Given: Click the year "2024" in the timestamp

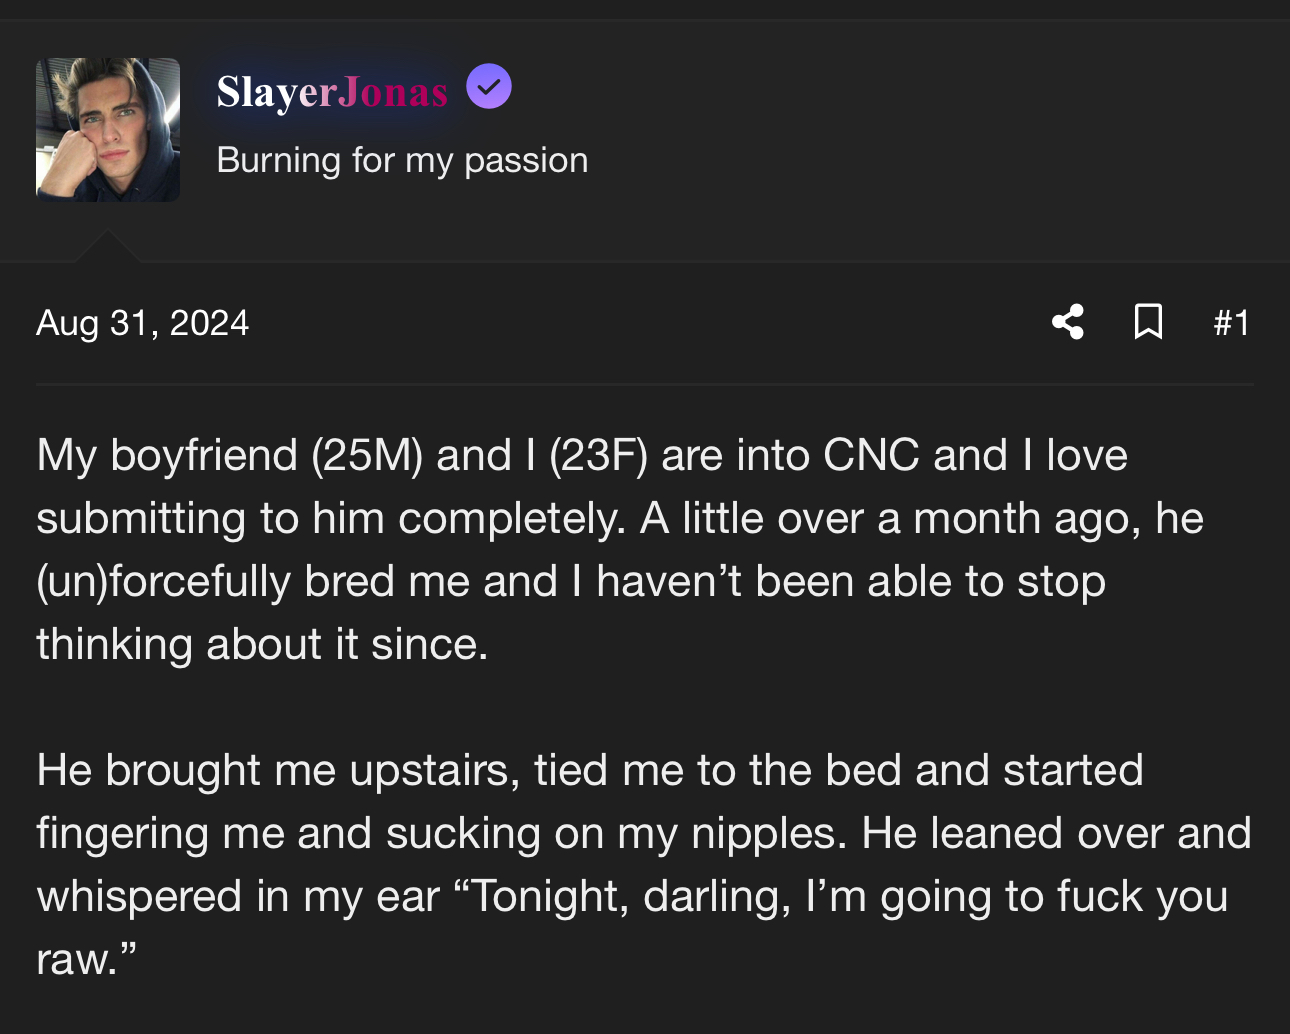Looking at the screenshot, I should (x=209, y=323).
